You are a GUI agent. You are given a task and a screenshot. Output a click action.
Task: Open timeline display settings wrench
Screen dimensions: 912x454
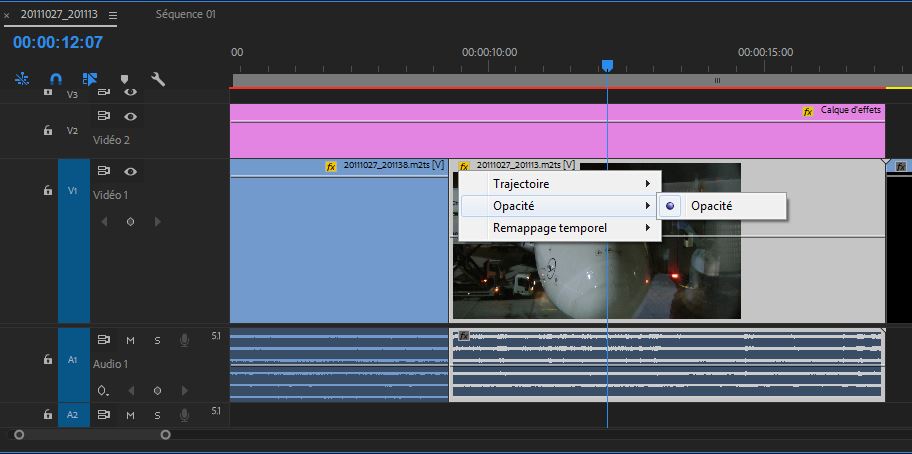[158, 79]
